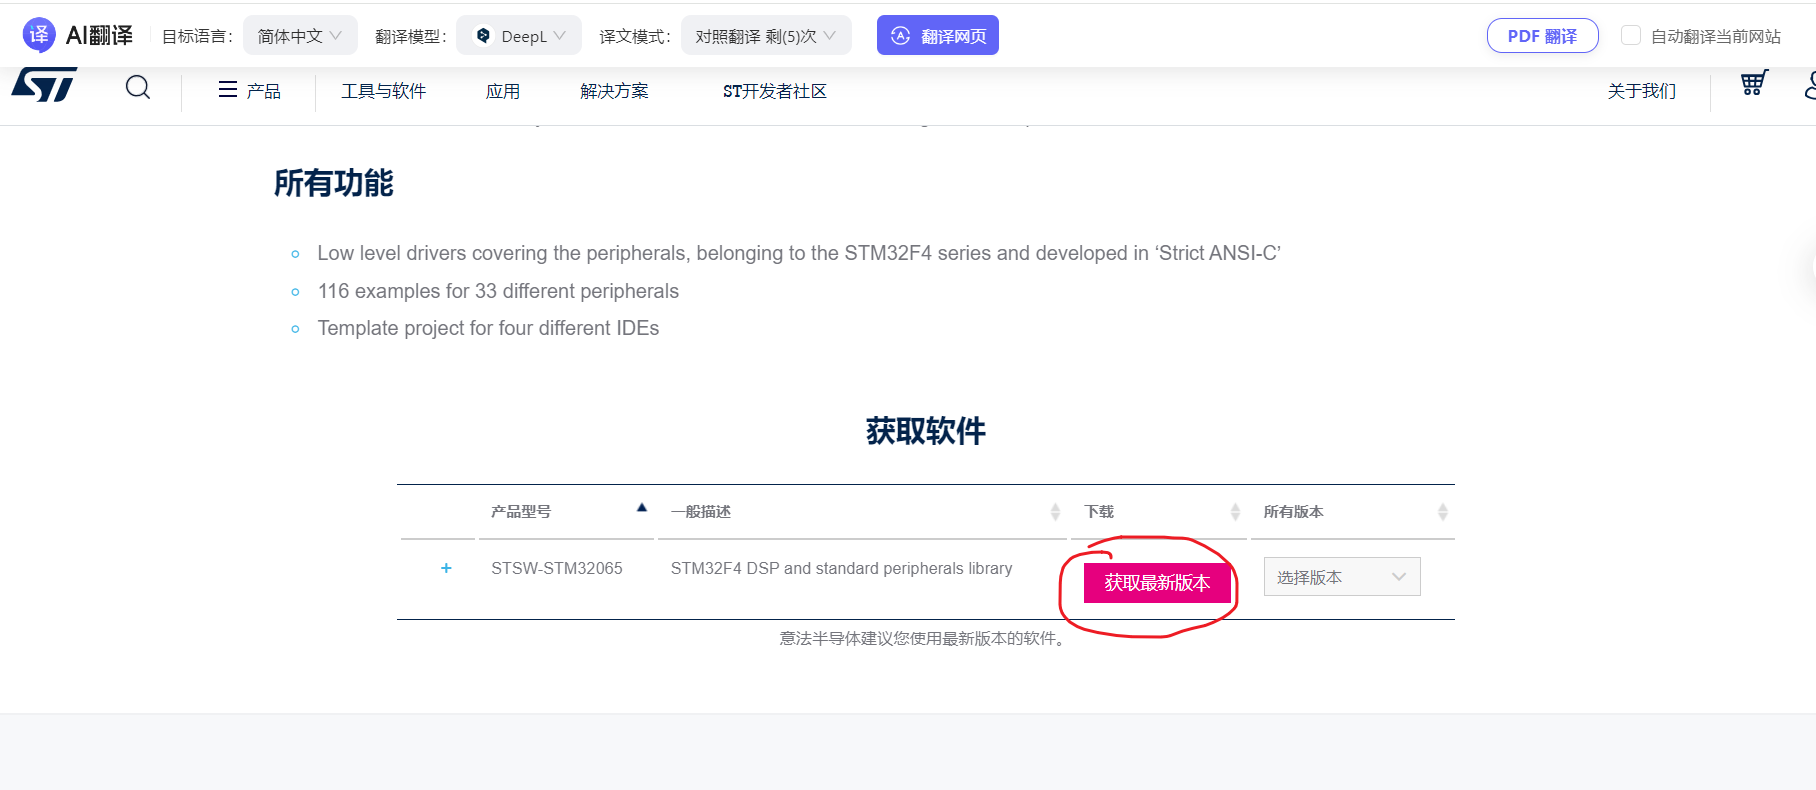Click the 意法半导体建议您使用最新版本的软件 note

[x=925, y=638]
